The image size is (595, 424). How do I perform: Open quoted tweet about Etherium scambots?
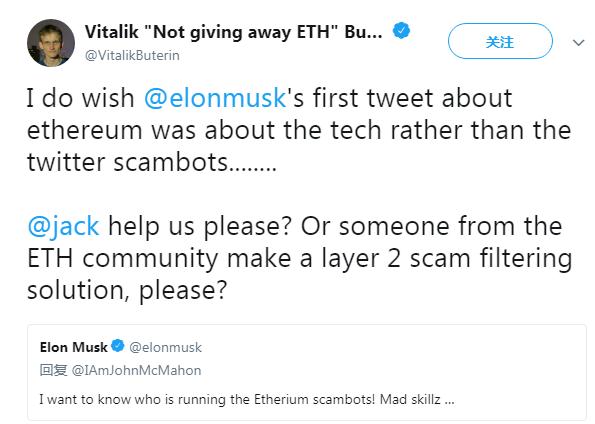pos(307,372)
